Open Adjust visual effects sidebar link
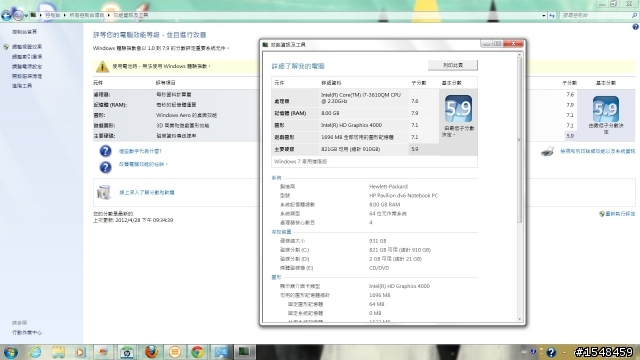640x360 pixels. [27, 47]
